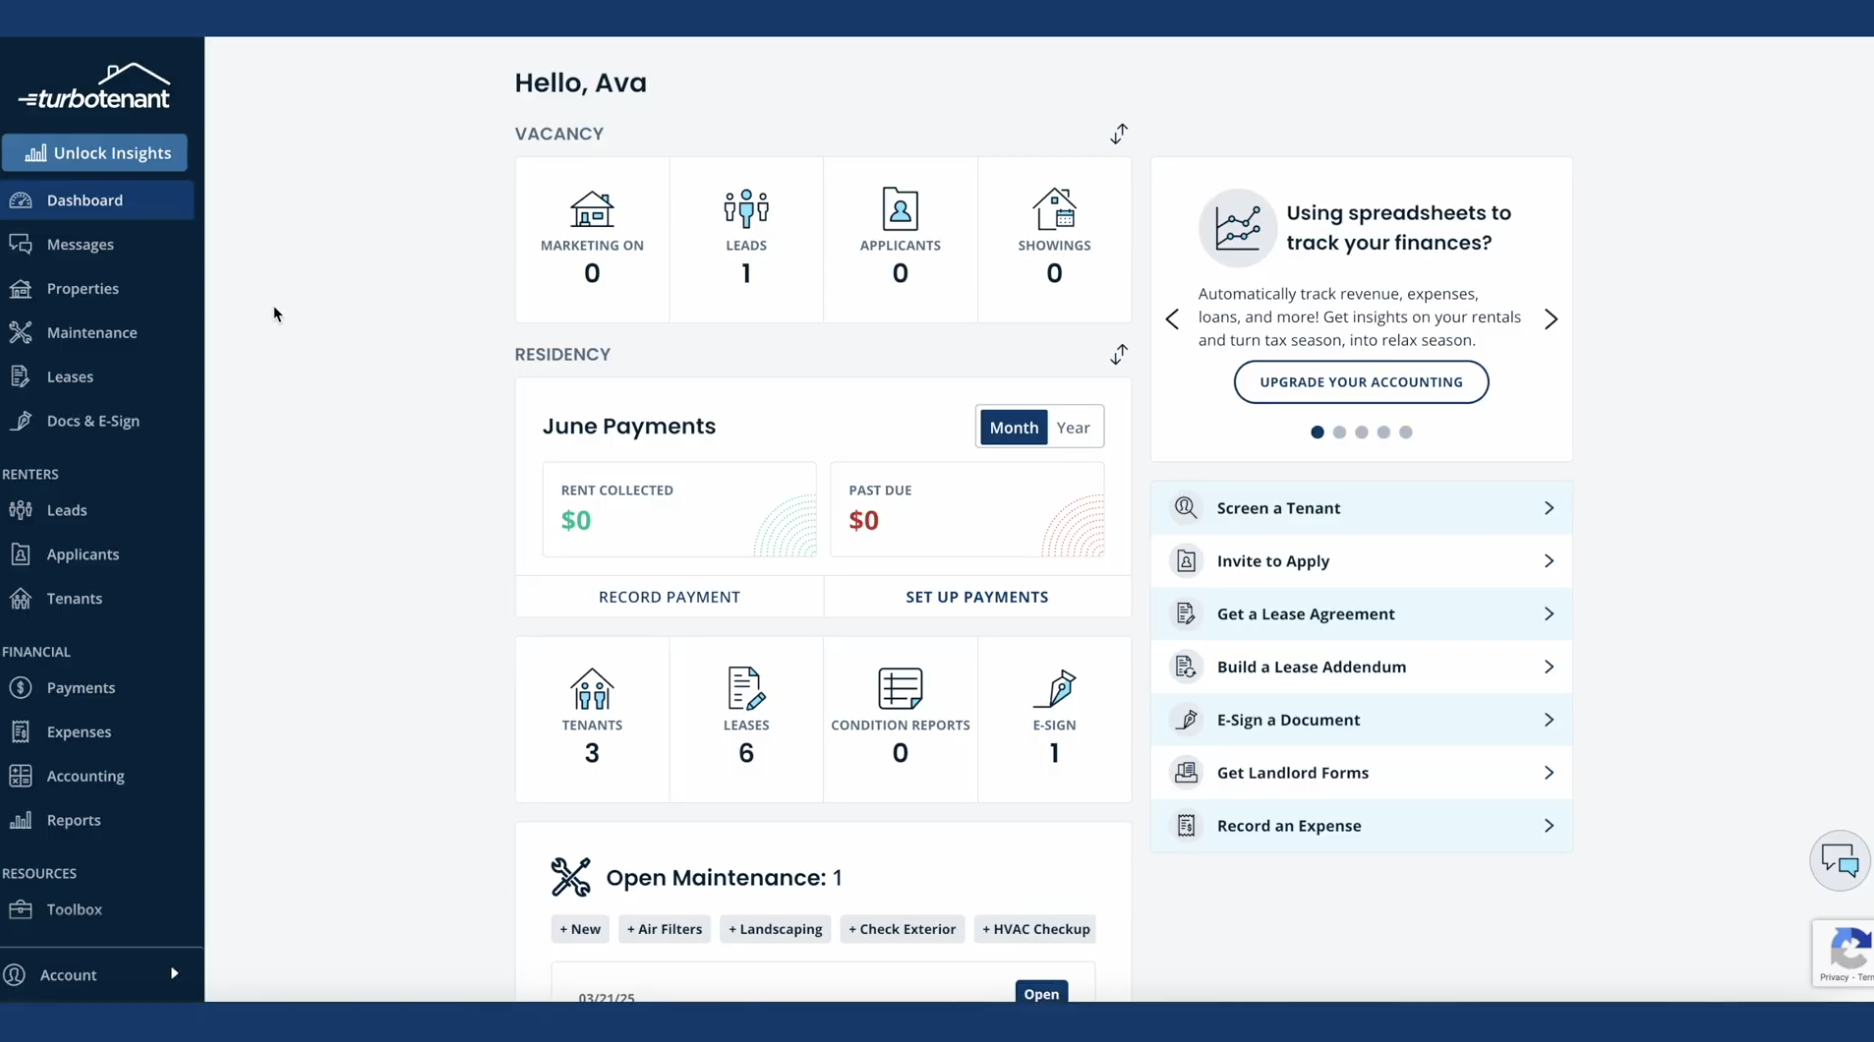Open the Maintenance section

(x=91, y=332)
